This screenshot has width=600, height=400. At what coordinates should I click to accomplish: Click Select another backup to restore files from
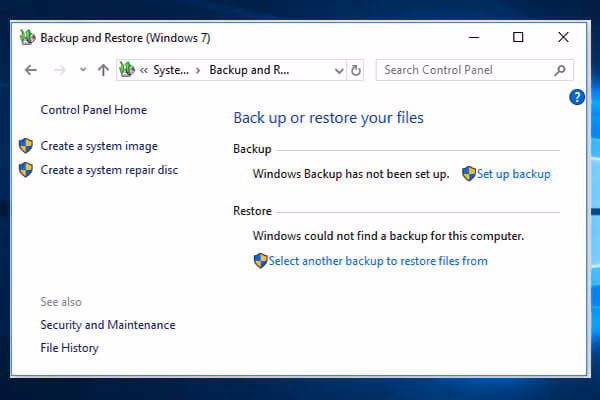(x=377, y=261)
